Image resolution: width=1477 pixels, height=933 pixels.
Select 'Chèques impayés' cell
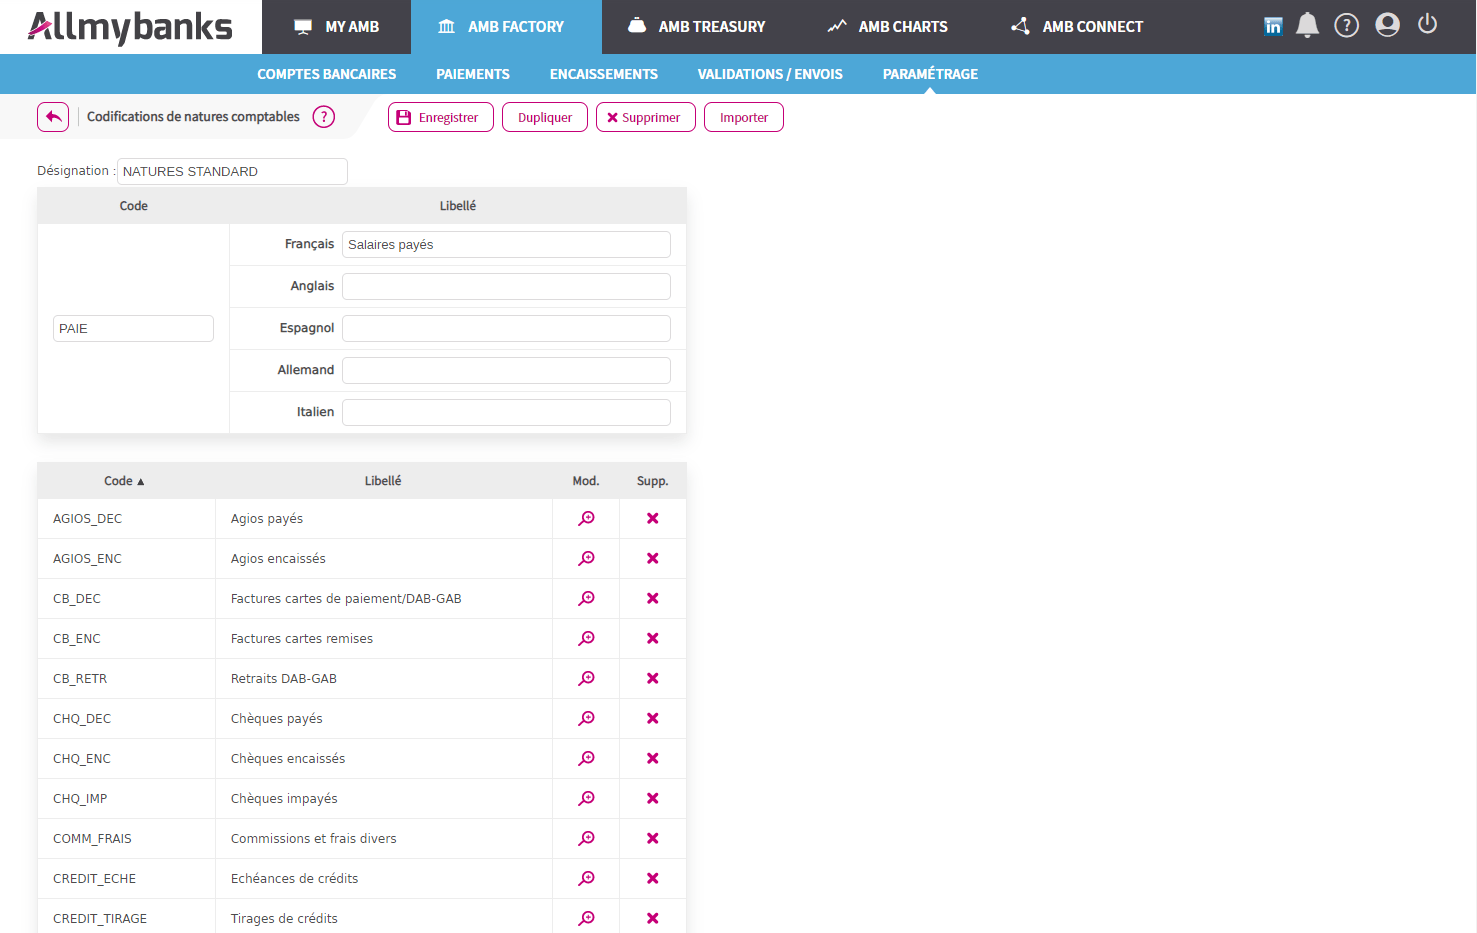click(x=384, y=798)
